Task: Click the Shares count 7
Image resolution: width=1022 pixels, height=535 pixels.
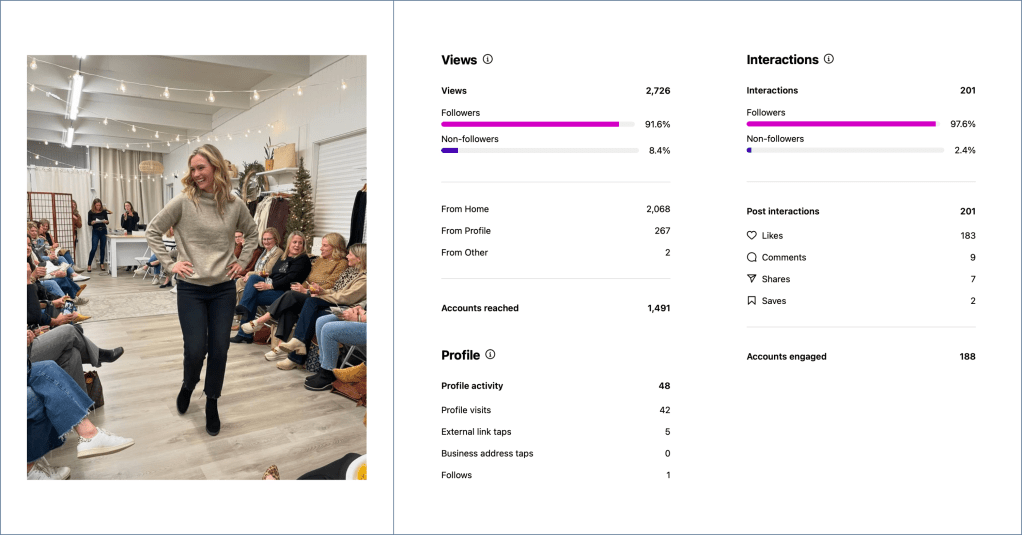Action: click(972, 279)
